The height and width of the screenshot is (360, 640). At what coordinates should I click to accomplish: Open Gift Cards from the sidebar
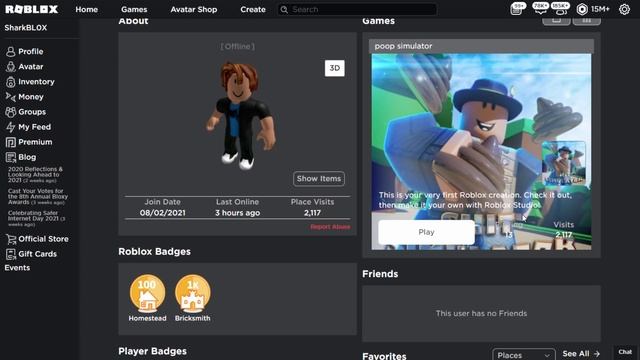pyautogui.click(x=31, y=254)
